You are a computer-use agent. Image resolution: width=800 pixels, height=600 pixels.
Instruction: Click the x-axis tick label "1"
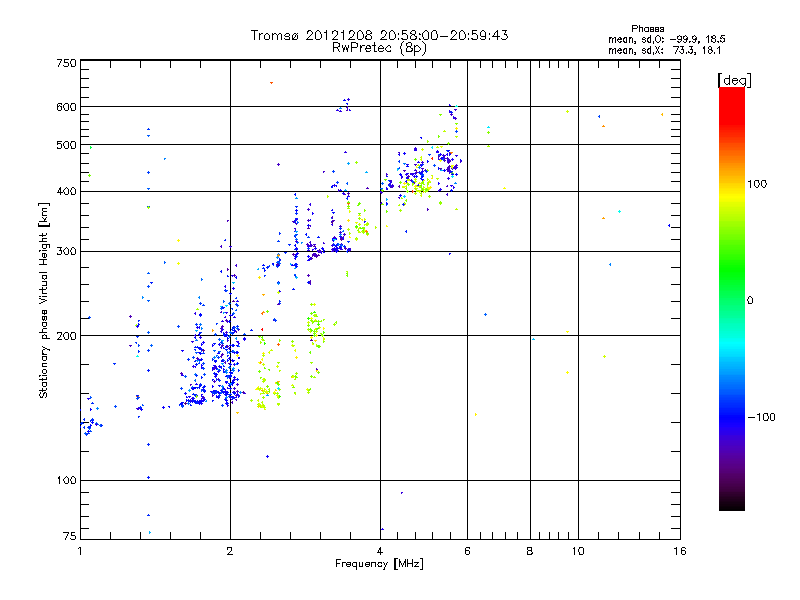click(x=80, y=551)
